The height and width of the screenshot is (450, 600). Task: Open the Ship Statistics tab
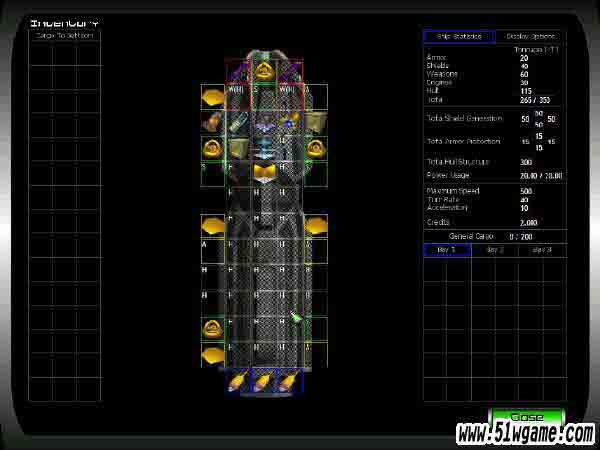pos(459,37)
